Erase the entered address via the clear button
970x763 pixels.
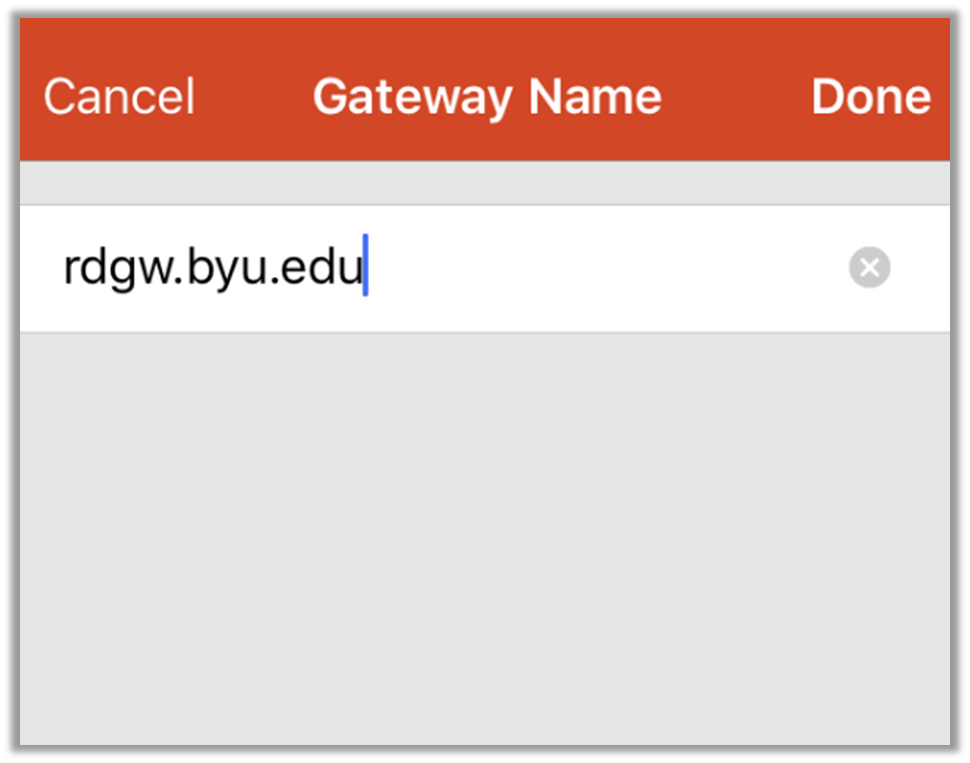click(869, 267)
